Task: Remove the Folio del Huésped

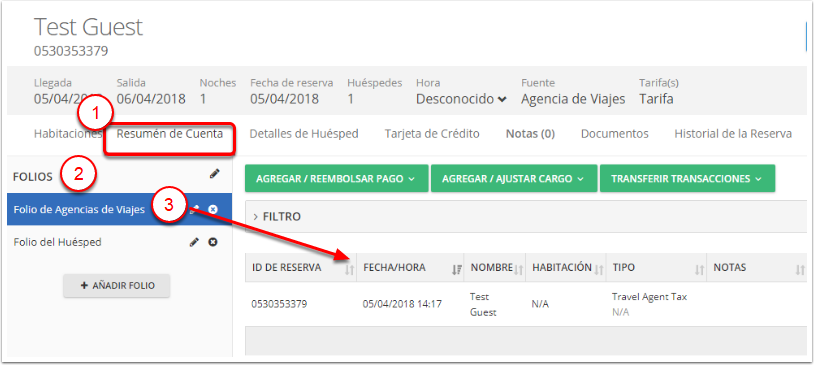Action: (213, 242)
